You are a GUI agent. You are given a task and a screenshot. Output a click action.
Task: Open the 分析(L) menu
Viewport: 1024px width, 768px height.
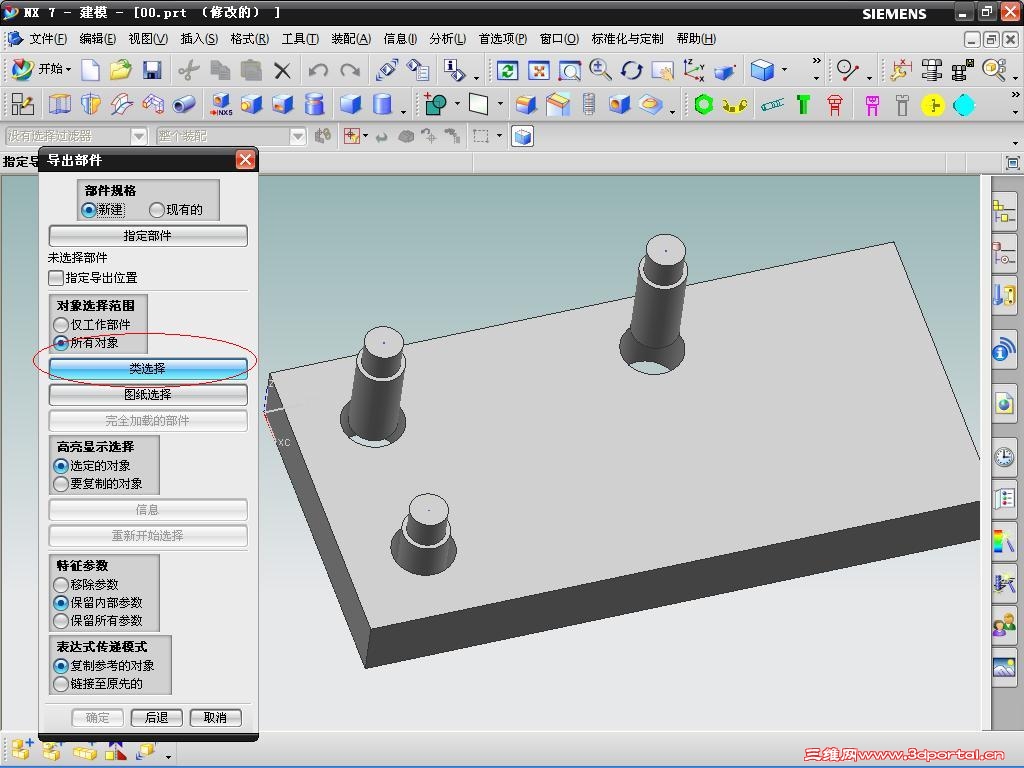coord(447,39)
